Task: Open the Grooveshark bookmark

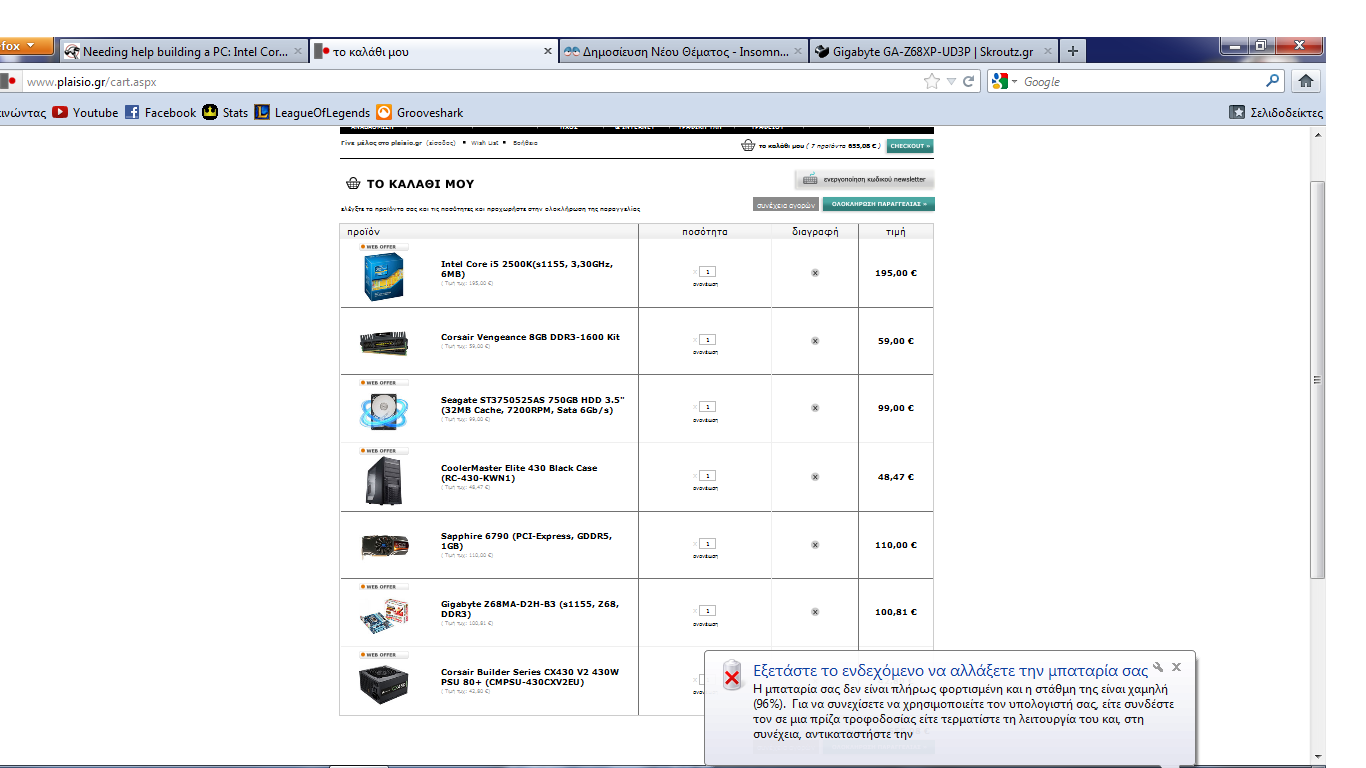Action: point(420,113)
